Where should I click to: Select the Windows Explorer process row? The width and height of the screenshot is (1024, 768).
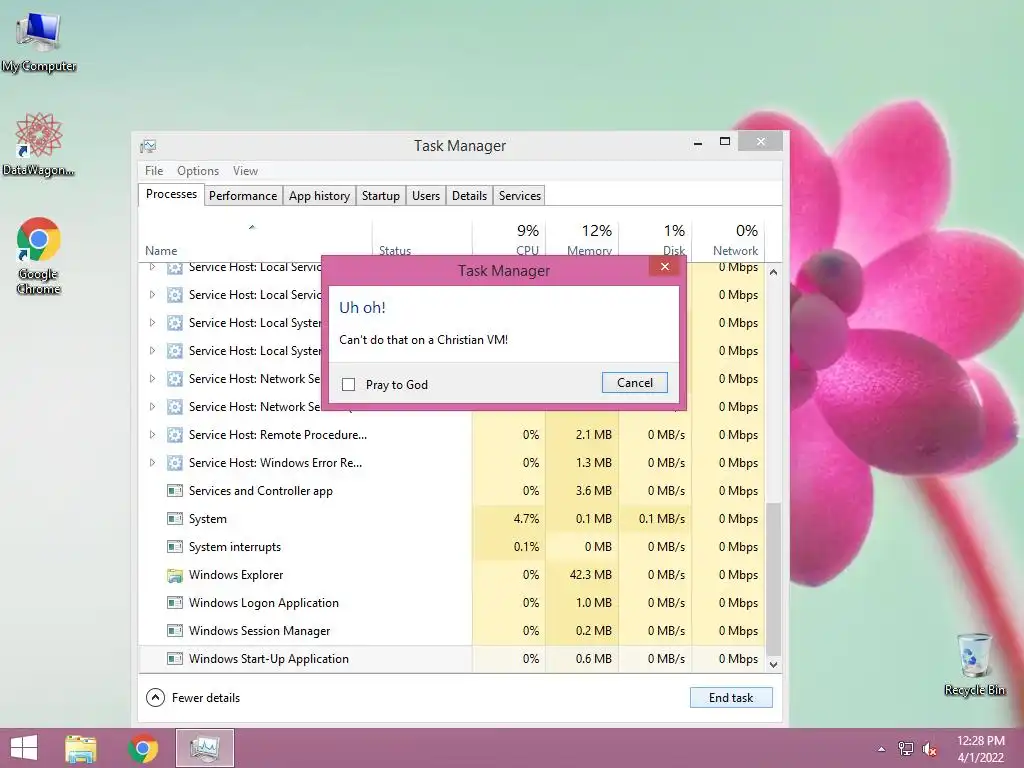click(x=452, y=575)
